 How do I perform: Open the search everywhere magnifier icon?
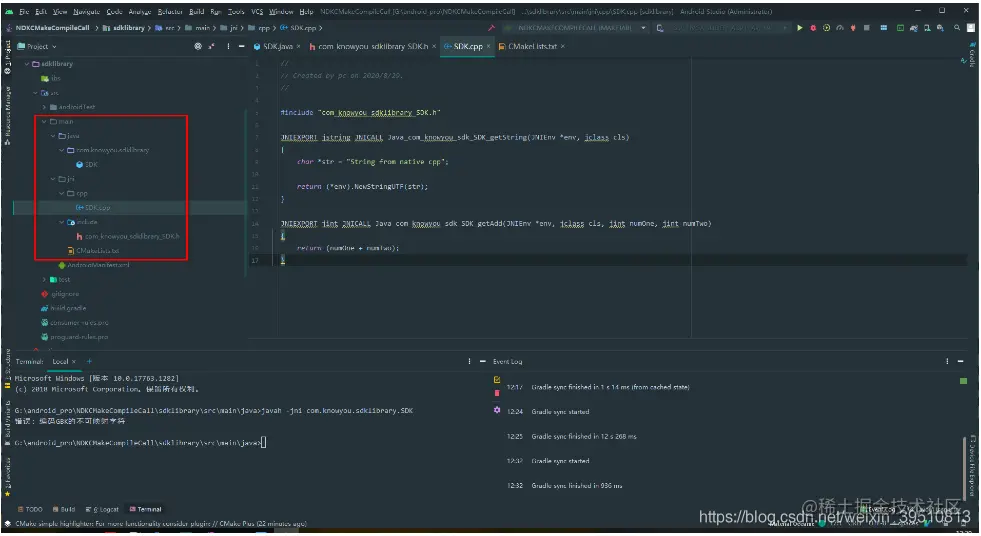(957, 28)
